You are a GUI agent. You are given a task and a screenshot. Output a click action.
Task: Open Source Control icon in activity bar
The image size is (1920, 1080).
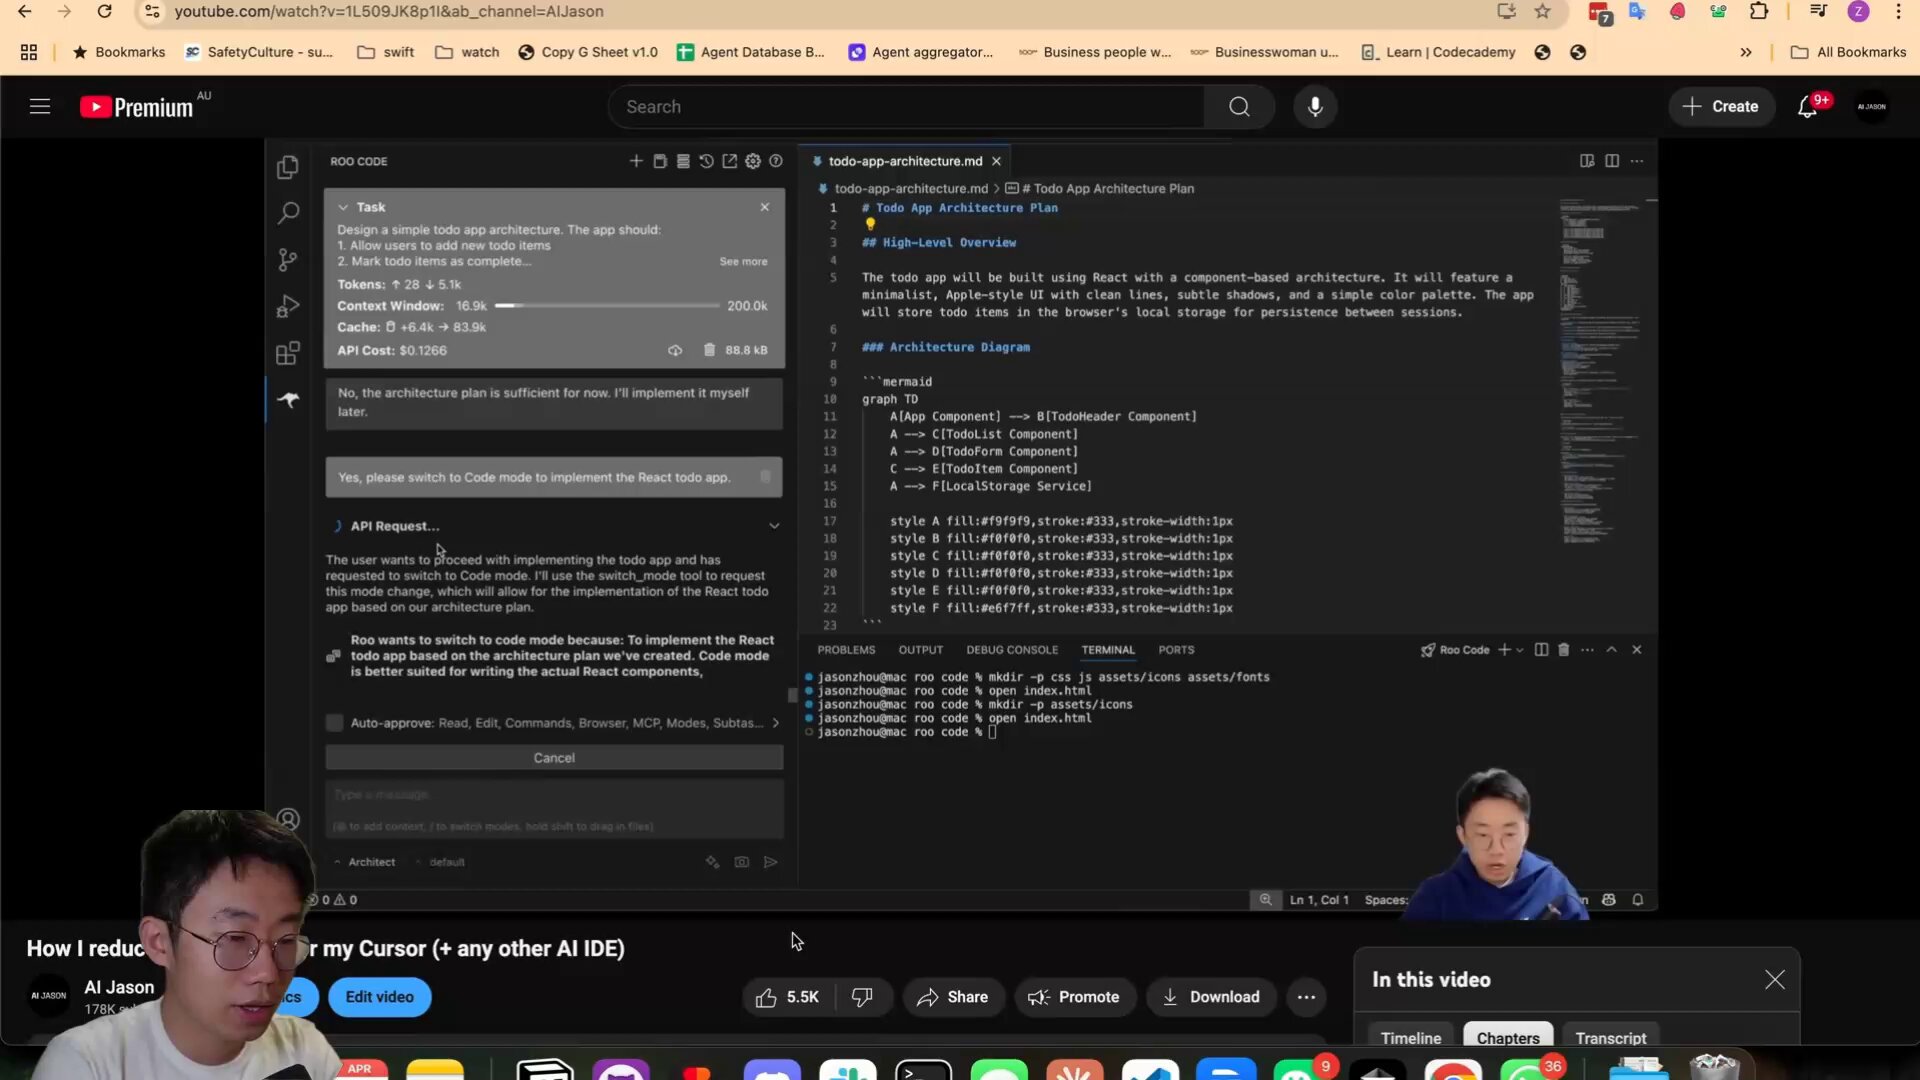coord(288,260)
